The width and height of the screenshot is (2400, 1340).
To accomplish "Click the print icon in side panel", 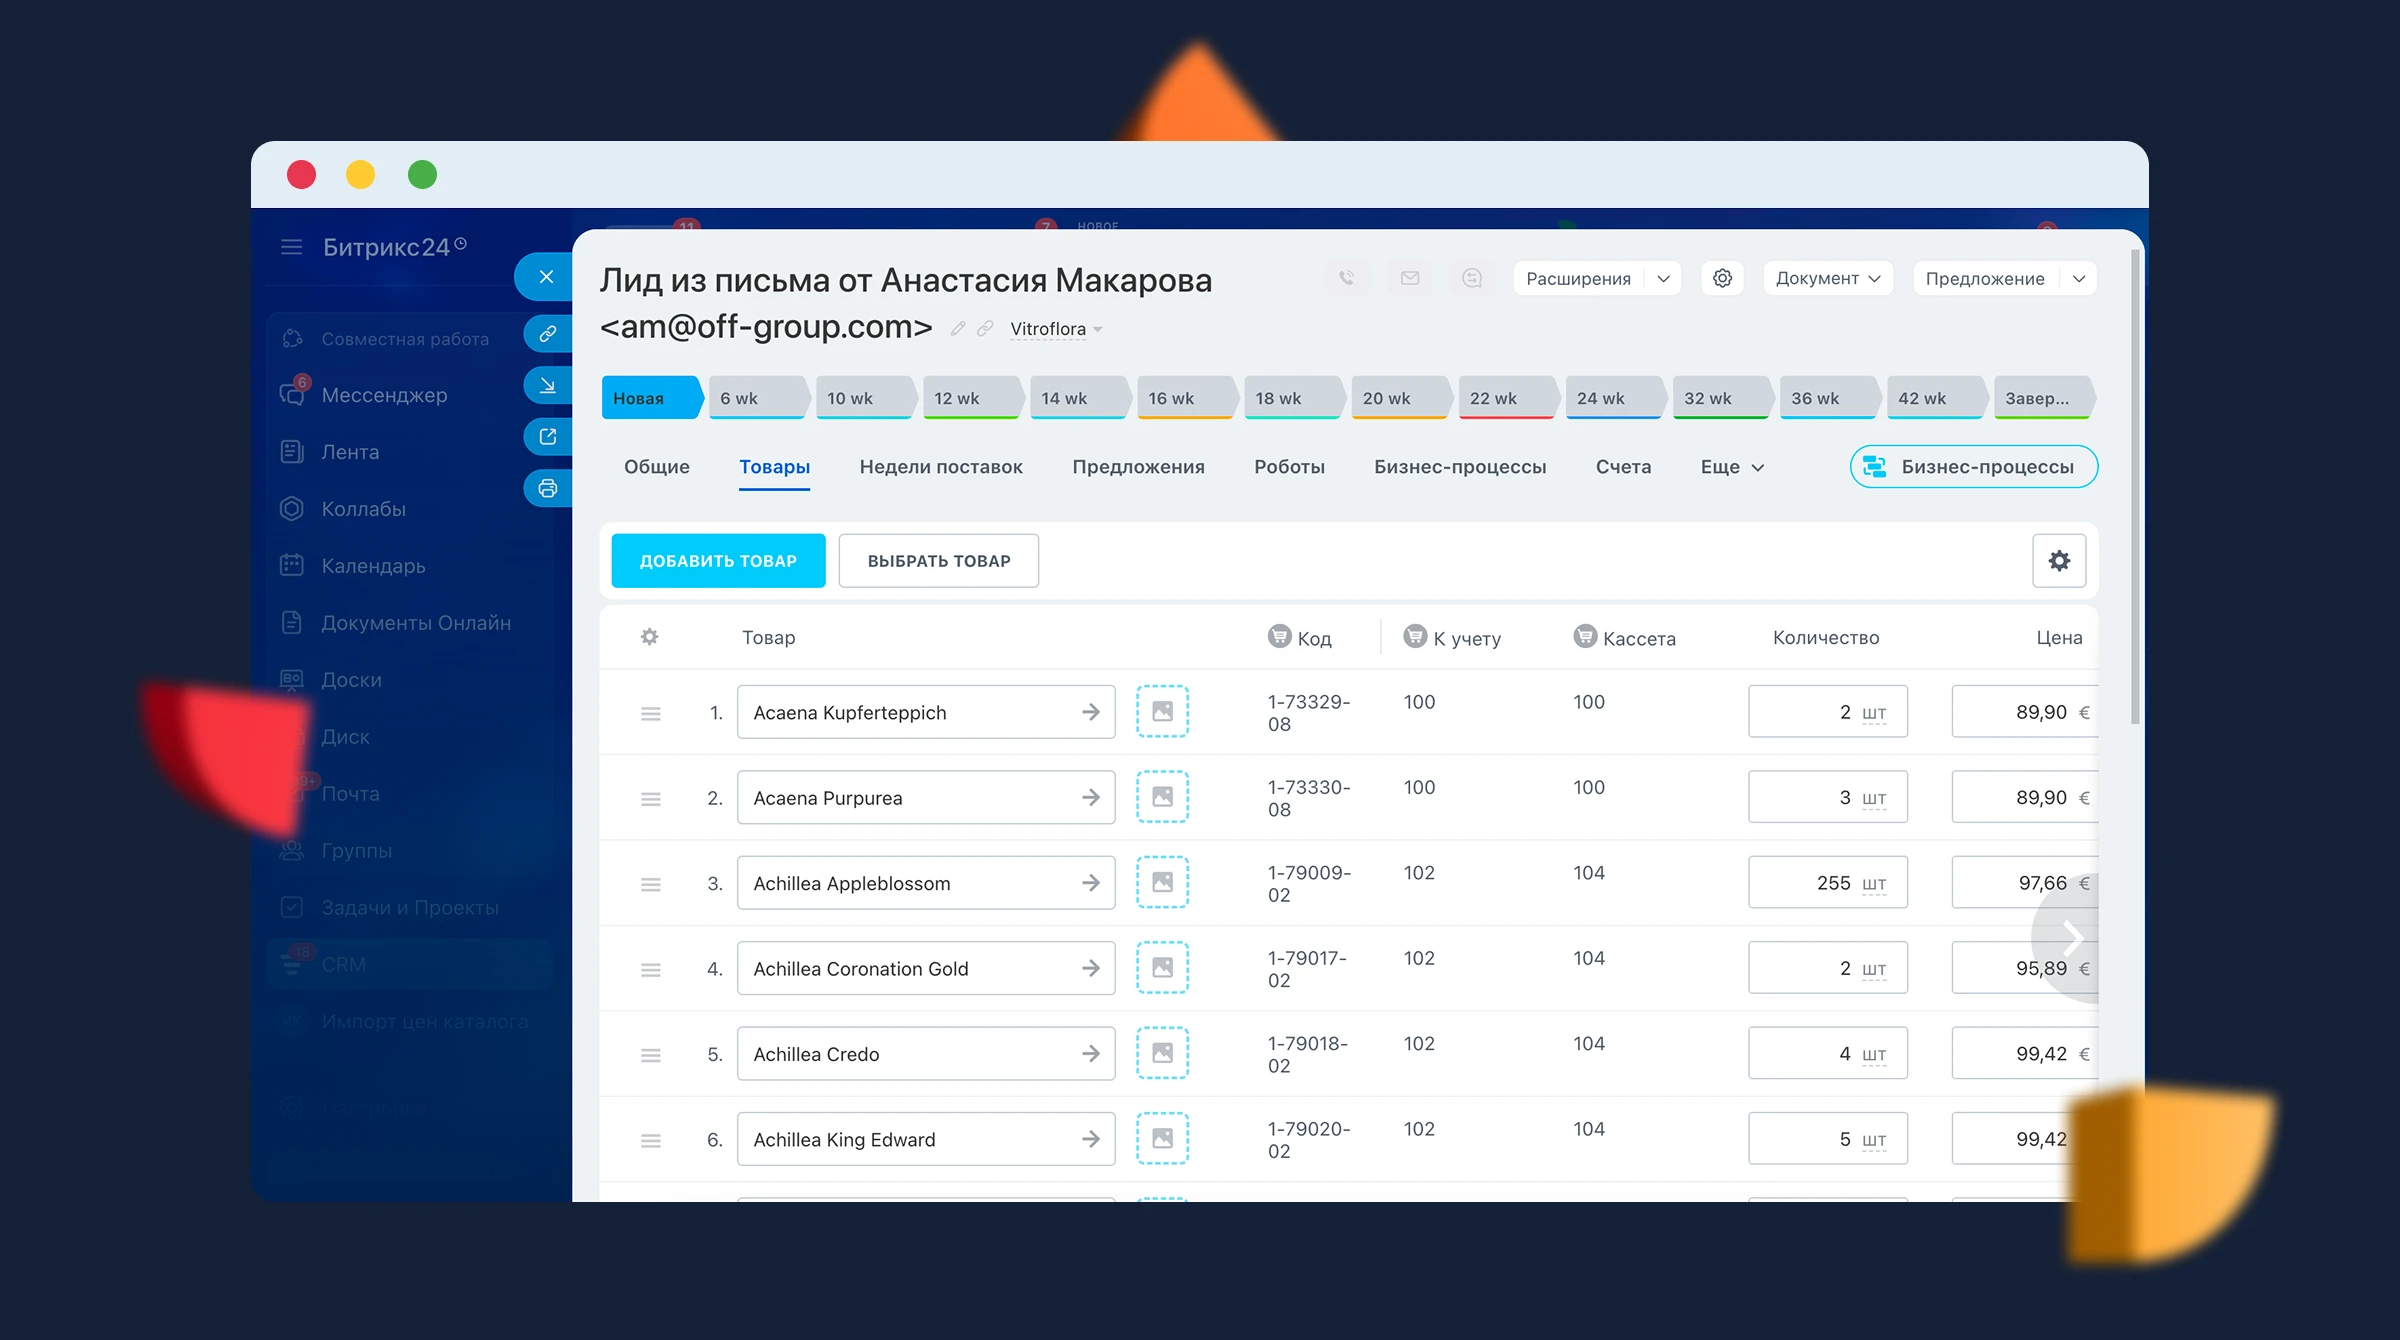I will click(x=547, y=489).
